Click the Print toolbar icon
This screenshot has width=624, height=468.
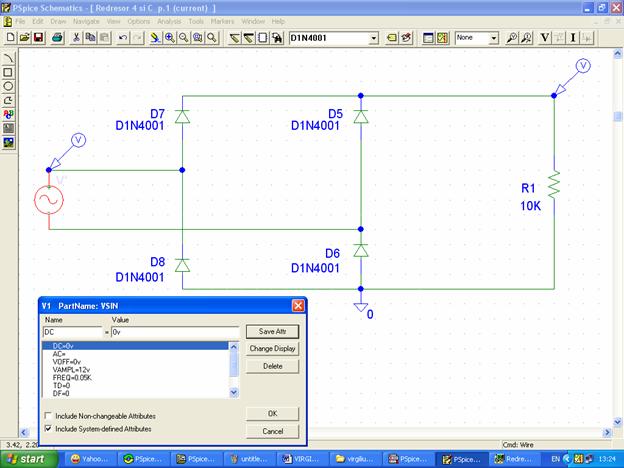pyautogui.click(x=58, y=38)
